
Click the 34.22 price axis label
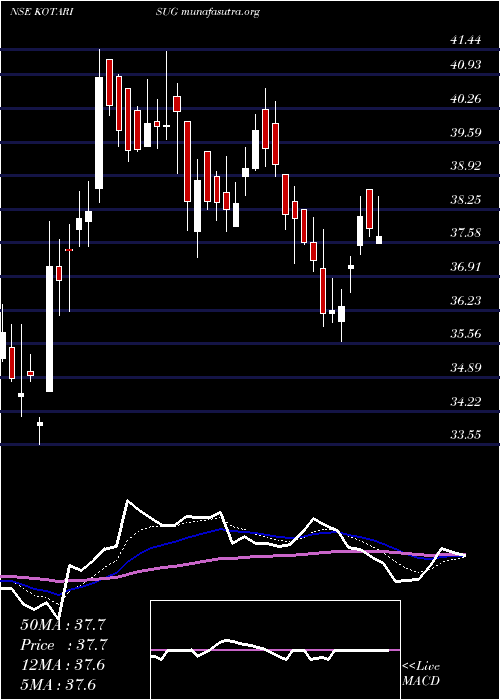point(466,401)
